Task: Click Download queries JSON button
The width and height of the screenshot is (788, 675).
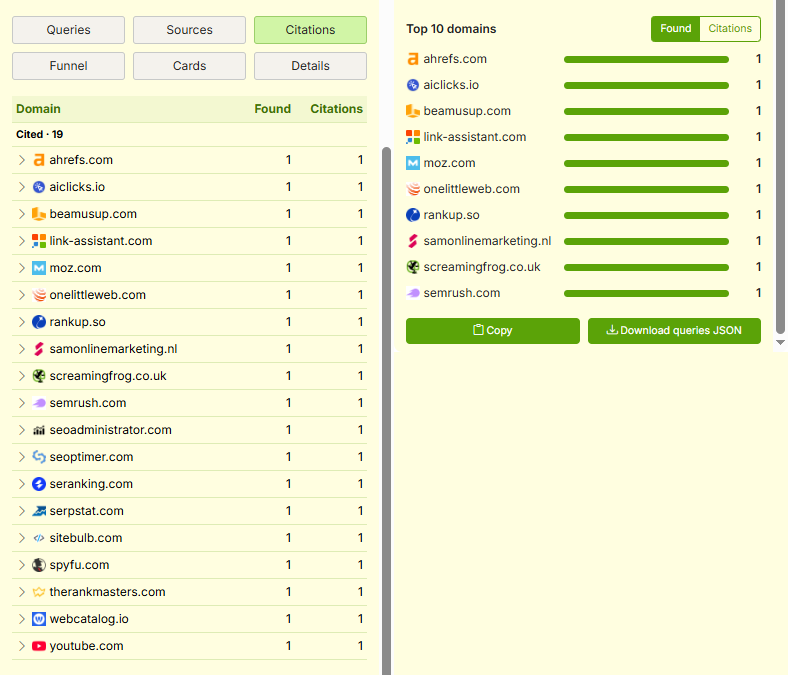Action: 674,331
